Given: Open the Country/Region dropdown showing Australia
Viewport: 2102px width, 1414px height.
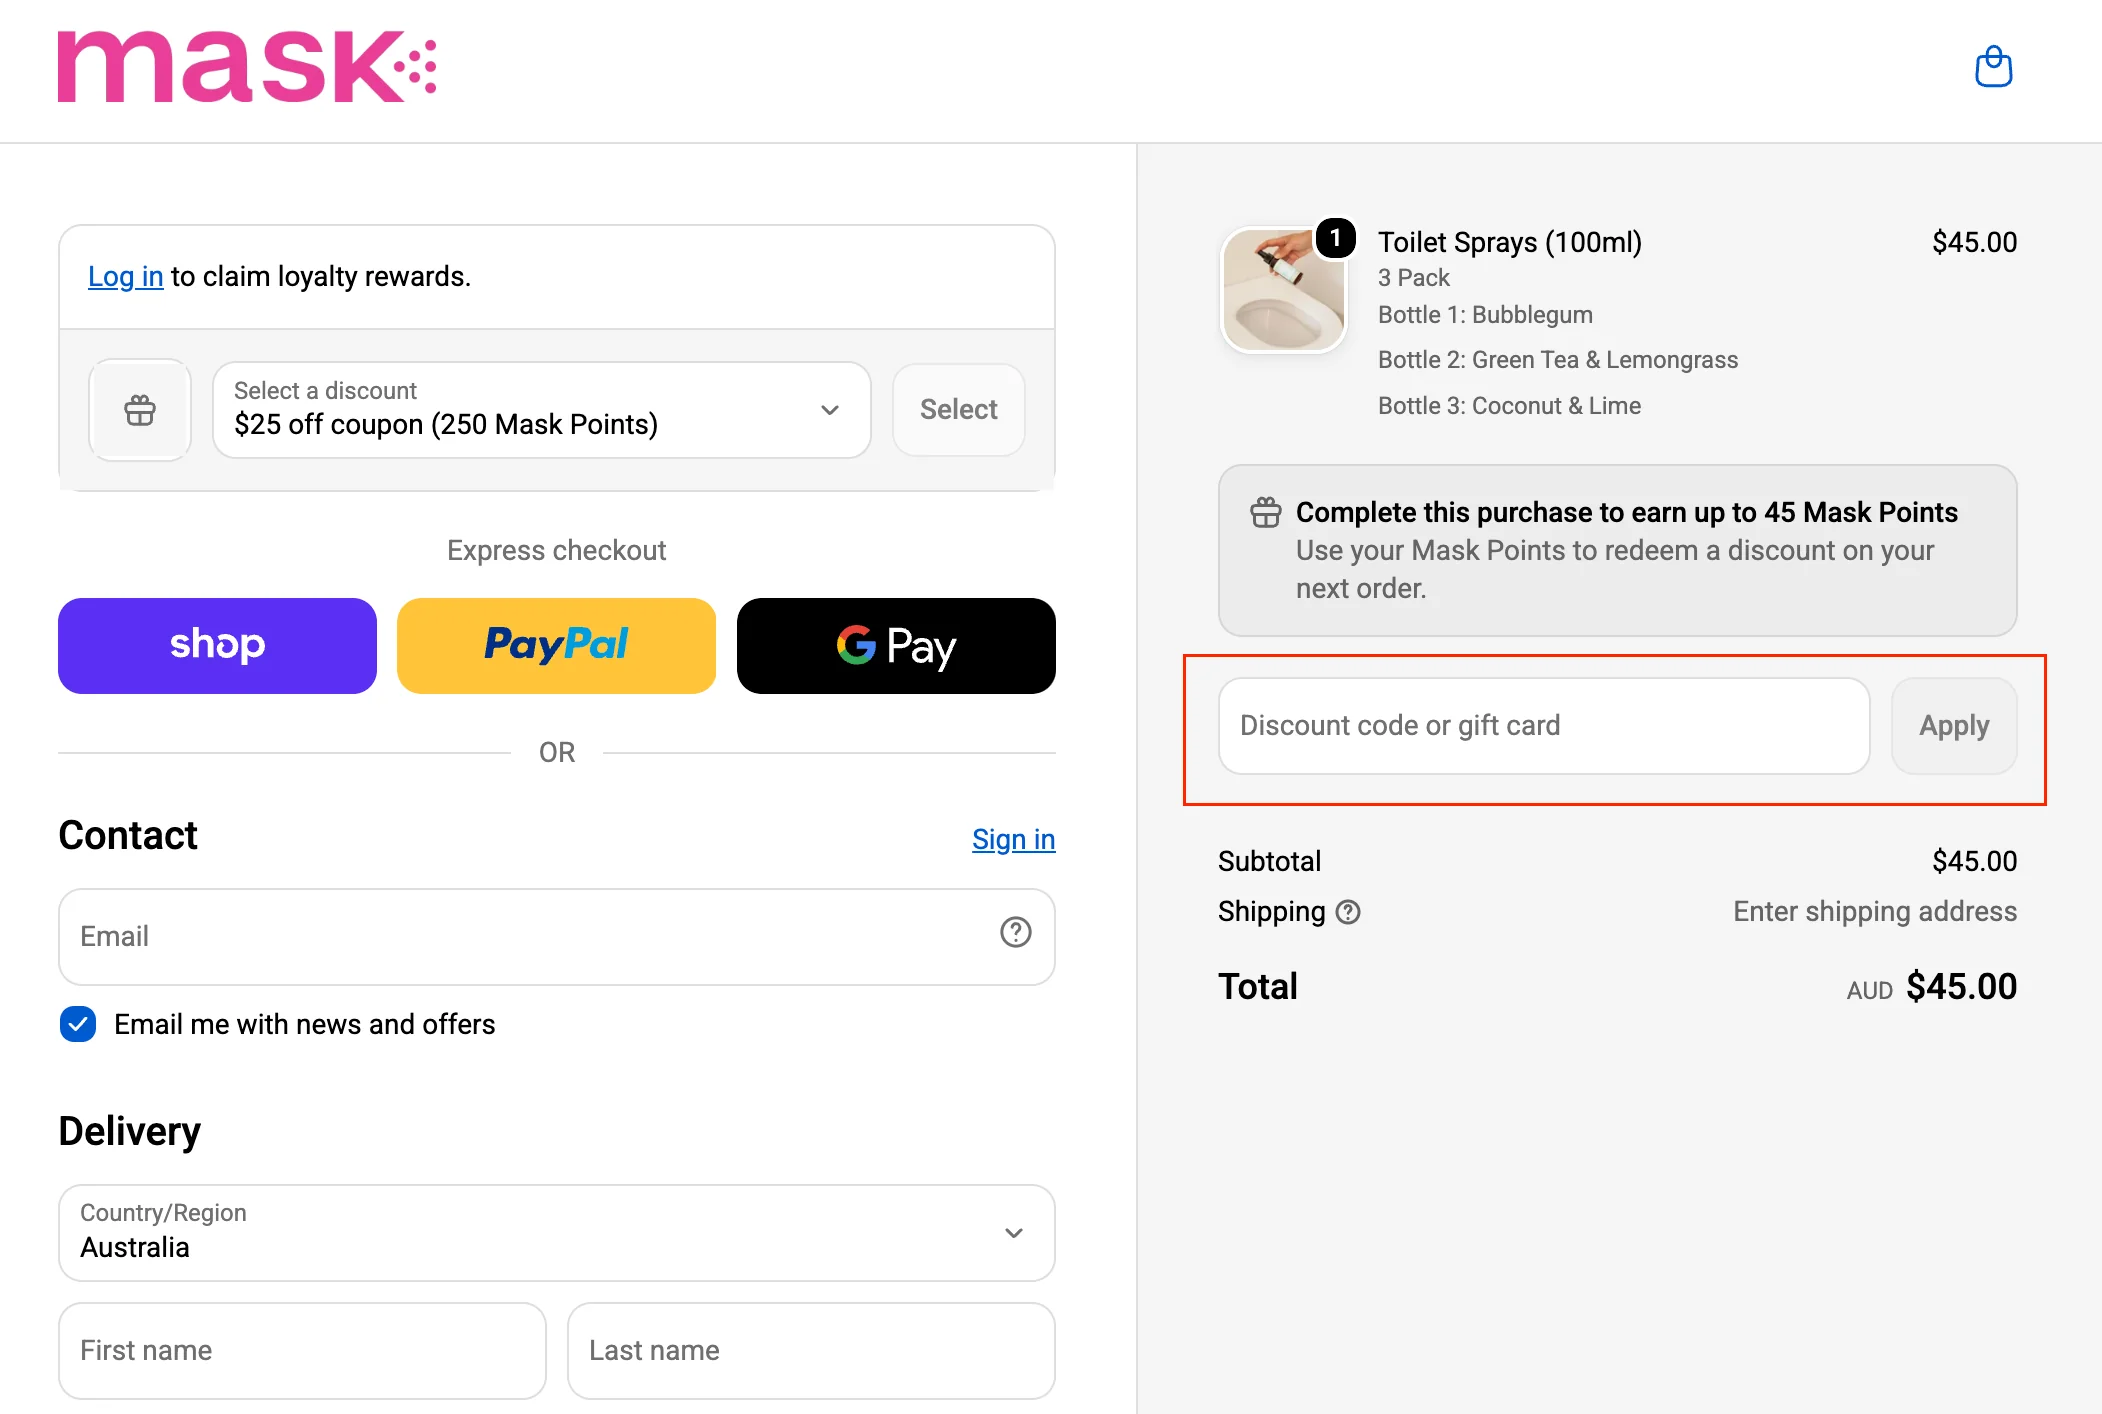Looking at the screenshot, I should (x=557, y=1233).
